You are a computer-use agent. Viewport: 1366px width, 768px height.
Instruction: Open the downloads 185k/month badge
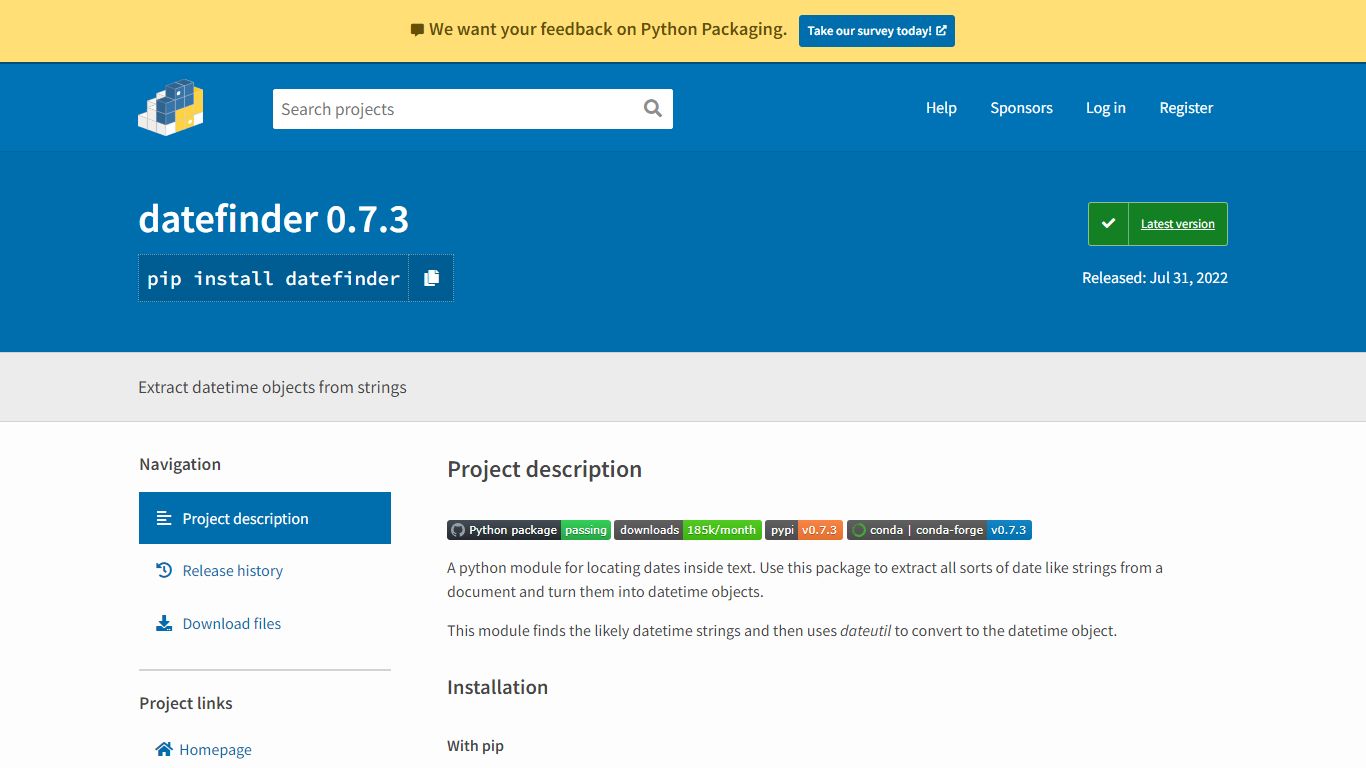[688, 530]
